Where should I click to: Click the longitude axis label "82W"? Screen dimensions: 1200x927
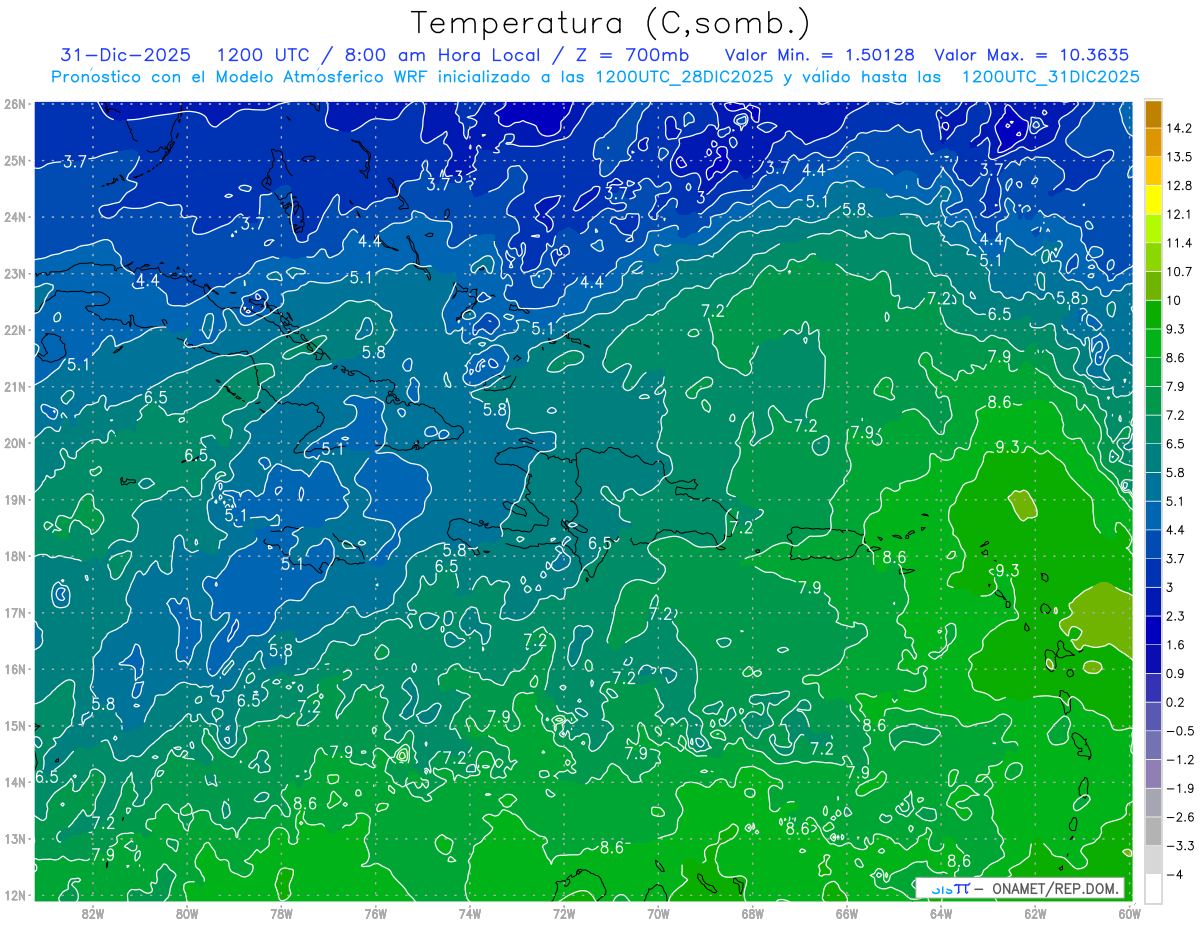pos(93,912)
